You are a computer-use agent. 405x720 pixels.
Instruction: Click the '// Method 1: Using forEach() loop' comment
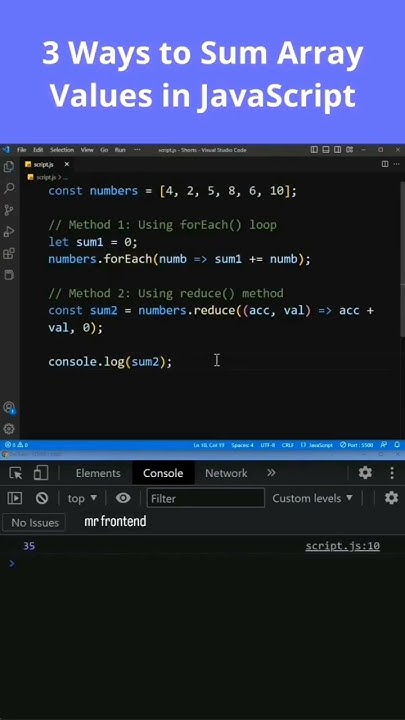point(163,225)
